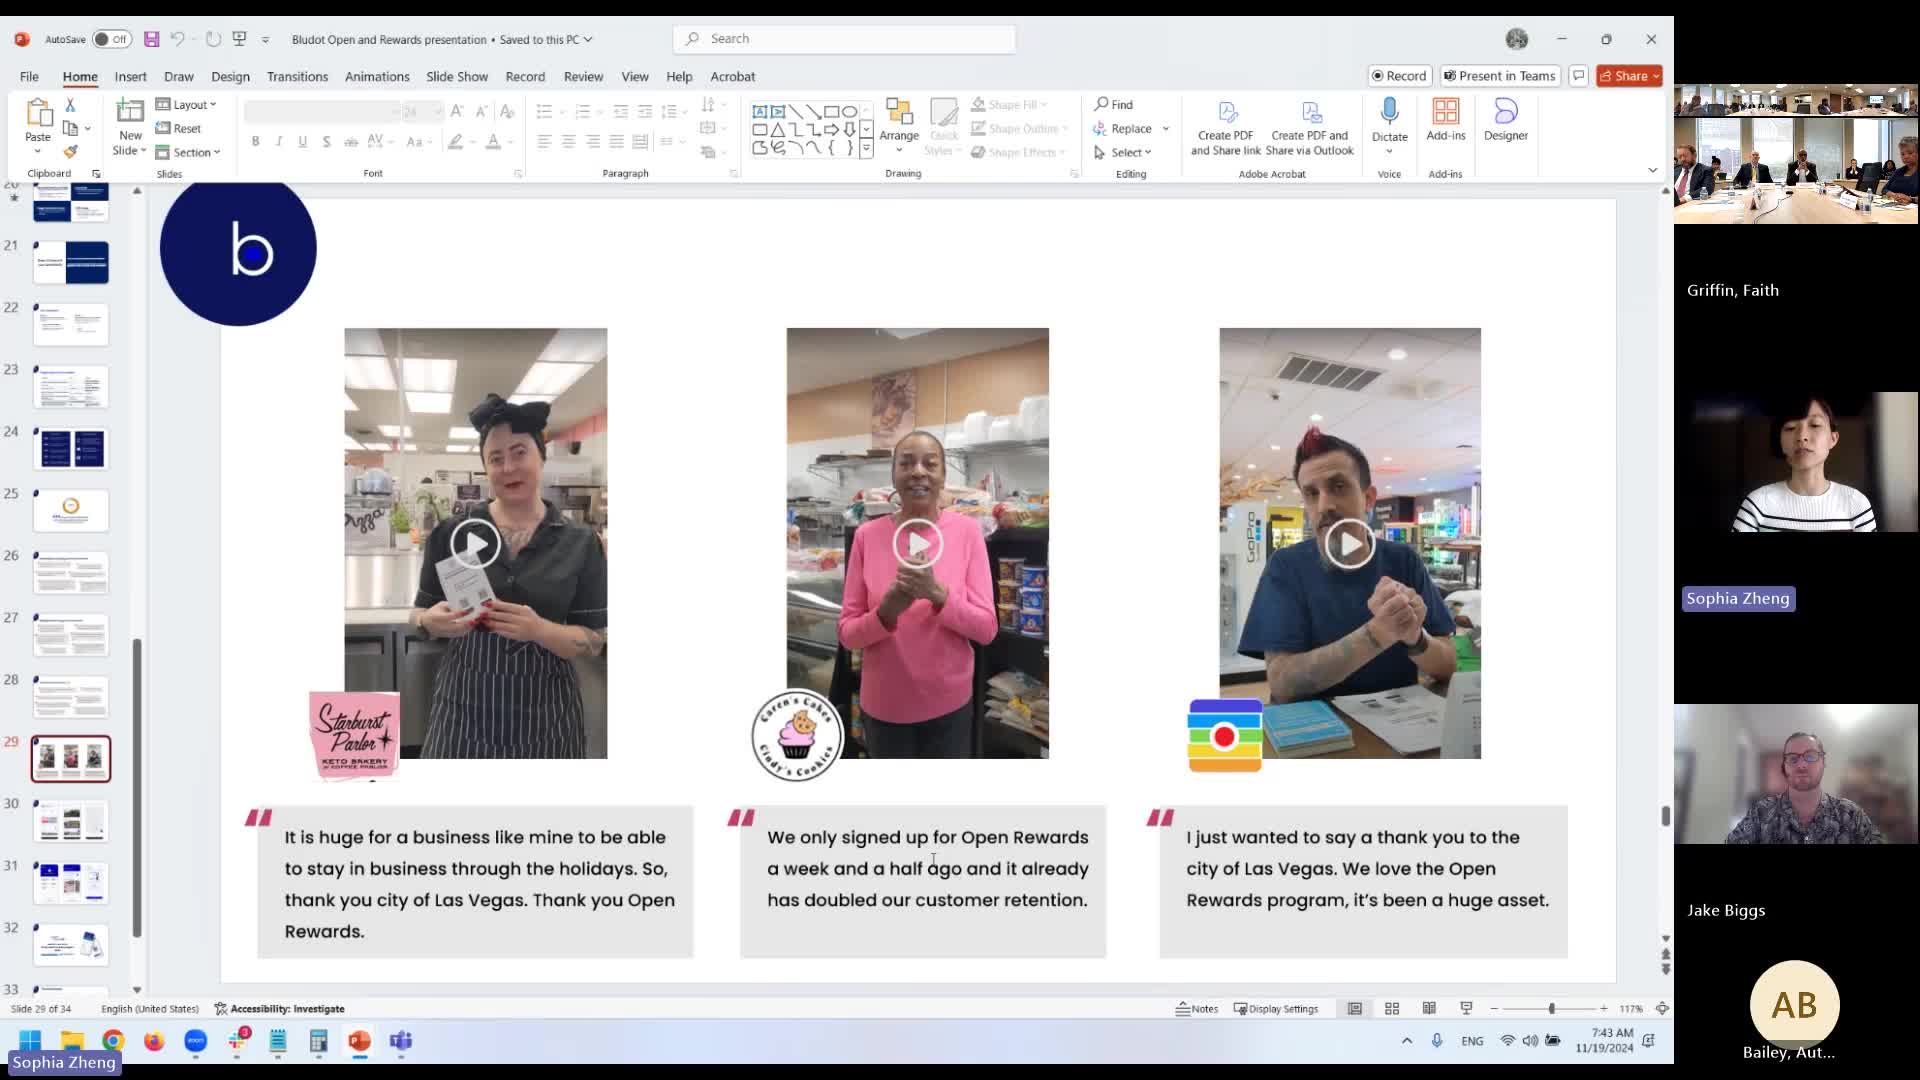Image resolution: width=1920 pixels, height=1080 pixels.
Task: Toggle Bold formatting
Action: coord(256,142)
